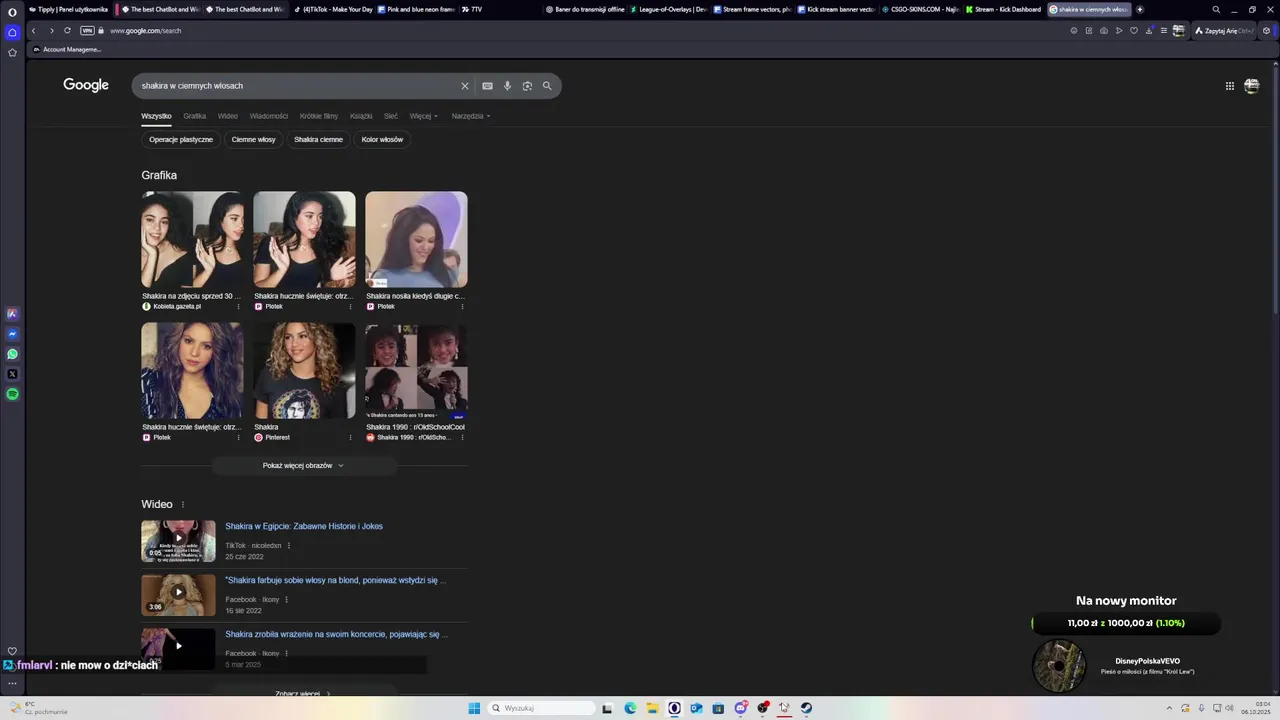Image resolution: width=1280 pixels, height=720 pixels.
Task: Open downloads from browser toolbar
Action: pyautogui.click(x=1149, y=31)
